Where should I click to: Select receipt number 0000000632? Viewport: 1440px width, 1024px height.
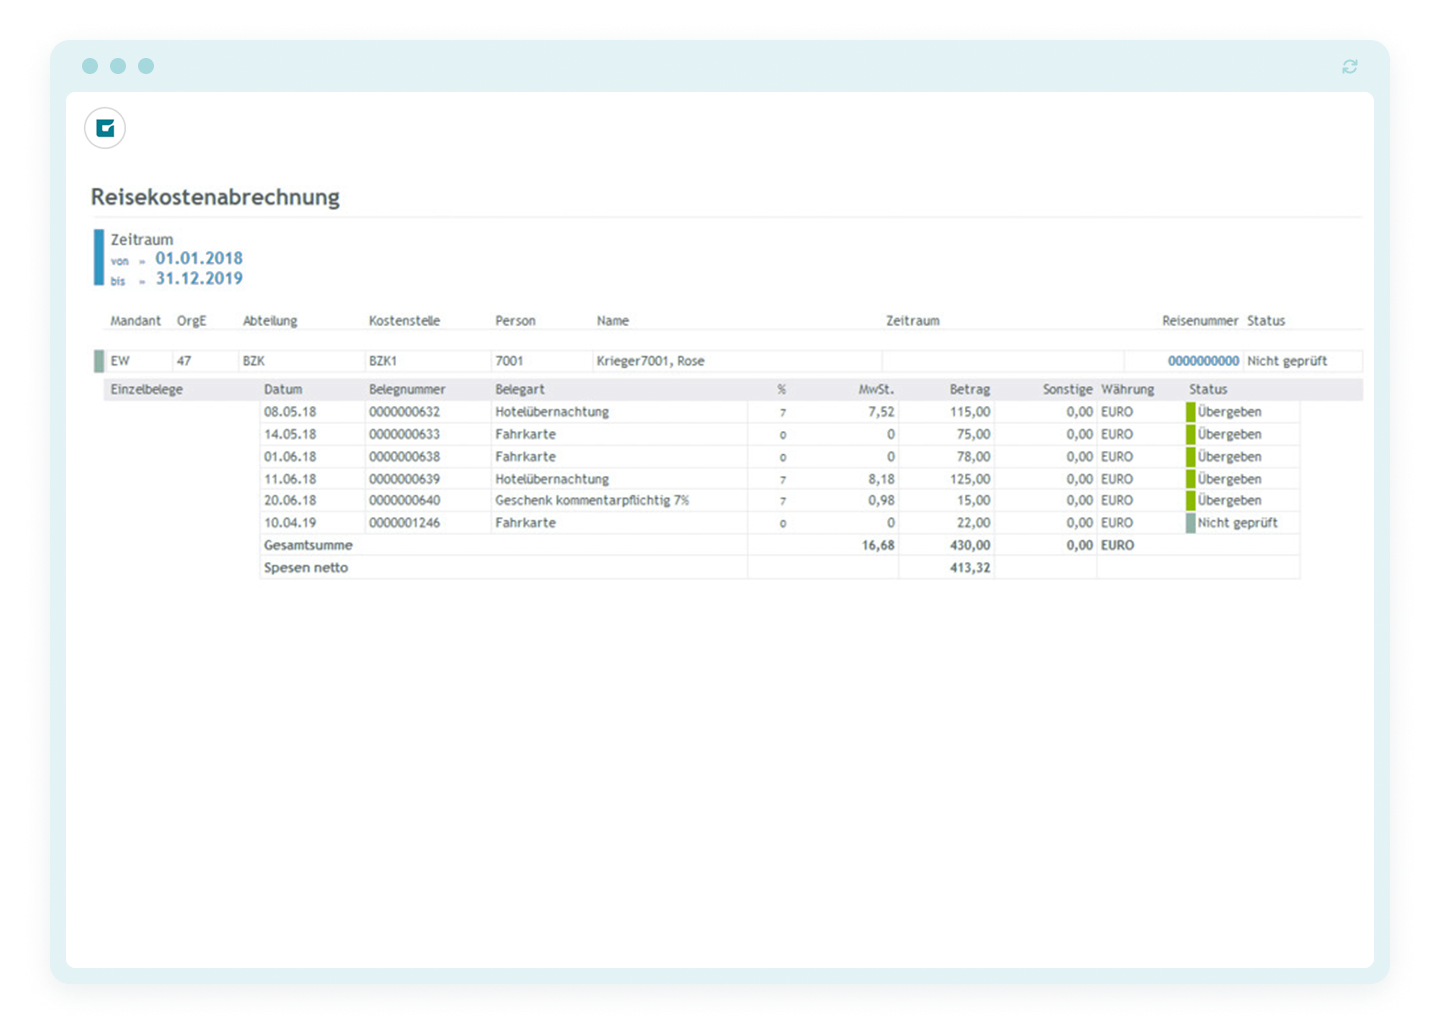point(404,412)
